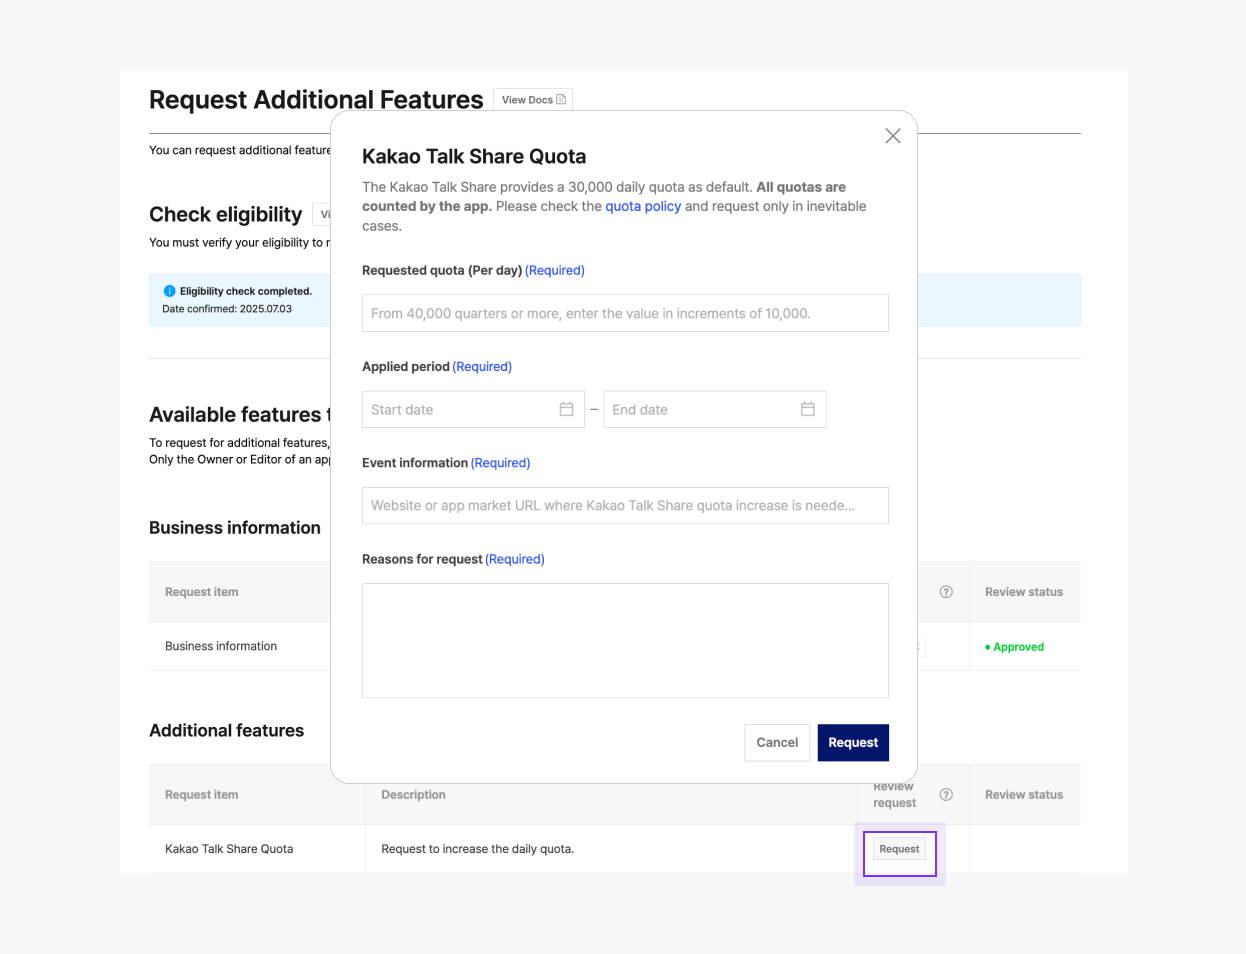The image size is (1246, 954).
Task: Submit using the dark blue Request button
Action: click(x=852, y=742)
